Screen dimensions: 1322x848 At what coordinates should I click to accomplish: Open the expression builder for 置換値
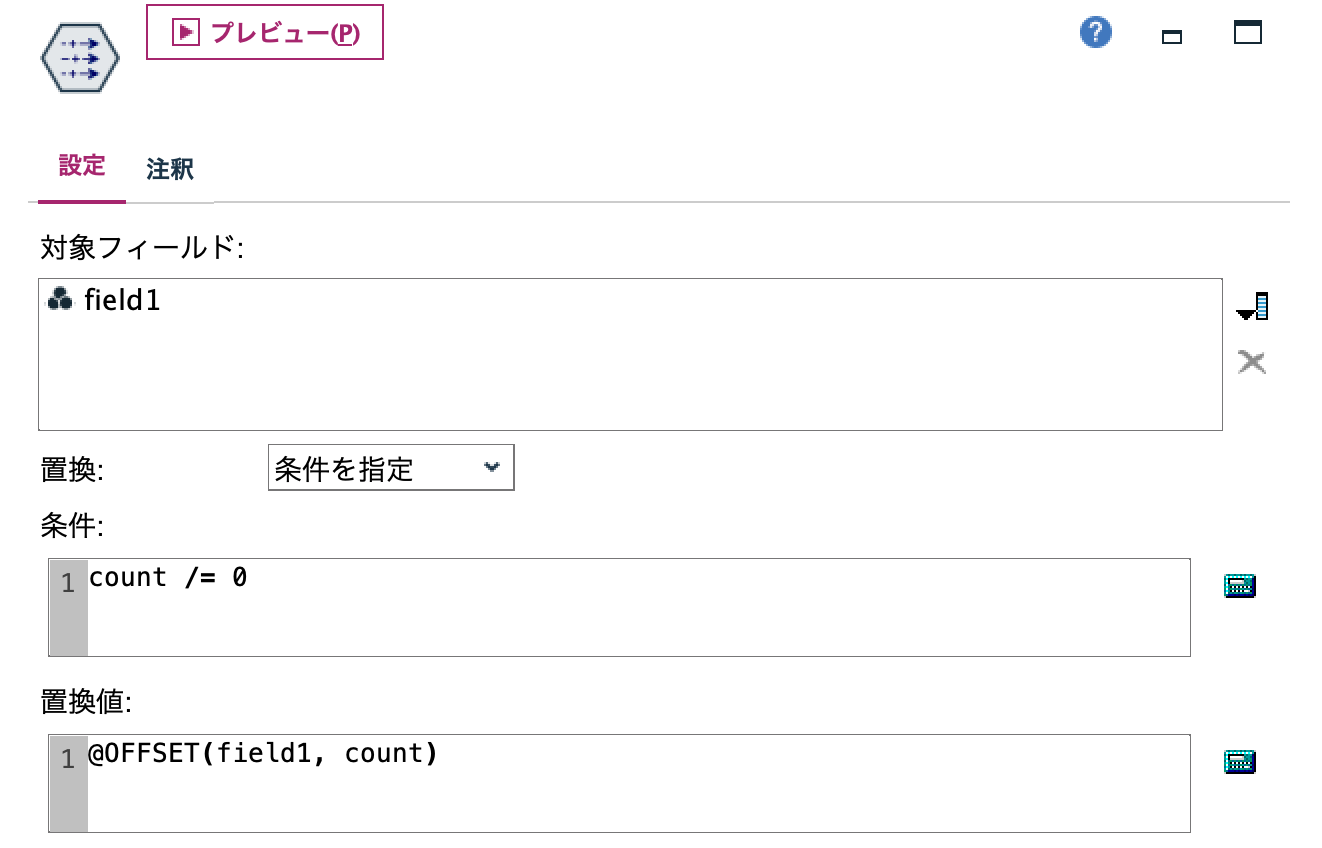[1238, 760]
